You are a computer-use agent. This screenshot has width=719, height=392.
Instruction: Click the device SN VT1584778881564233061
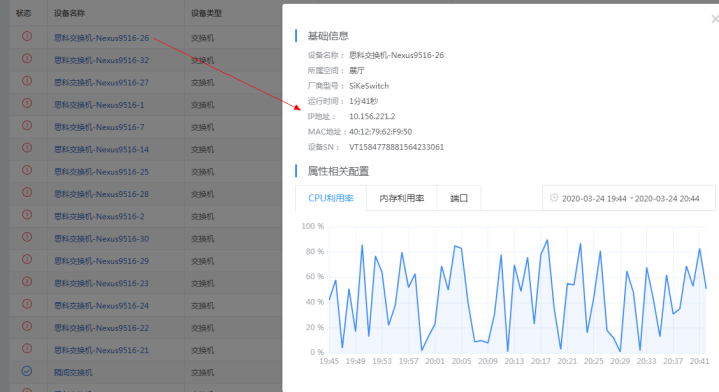(x=396, y=147)
